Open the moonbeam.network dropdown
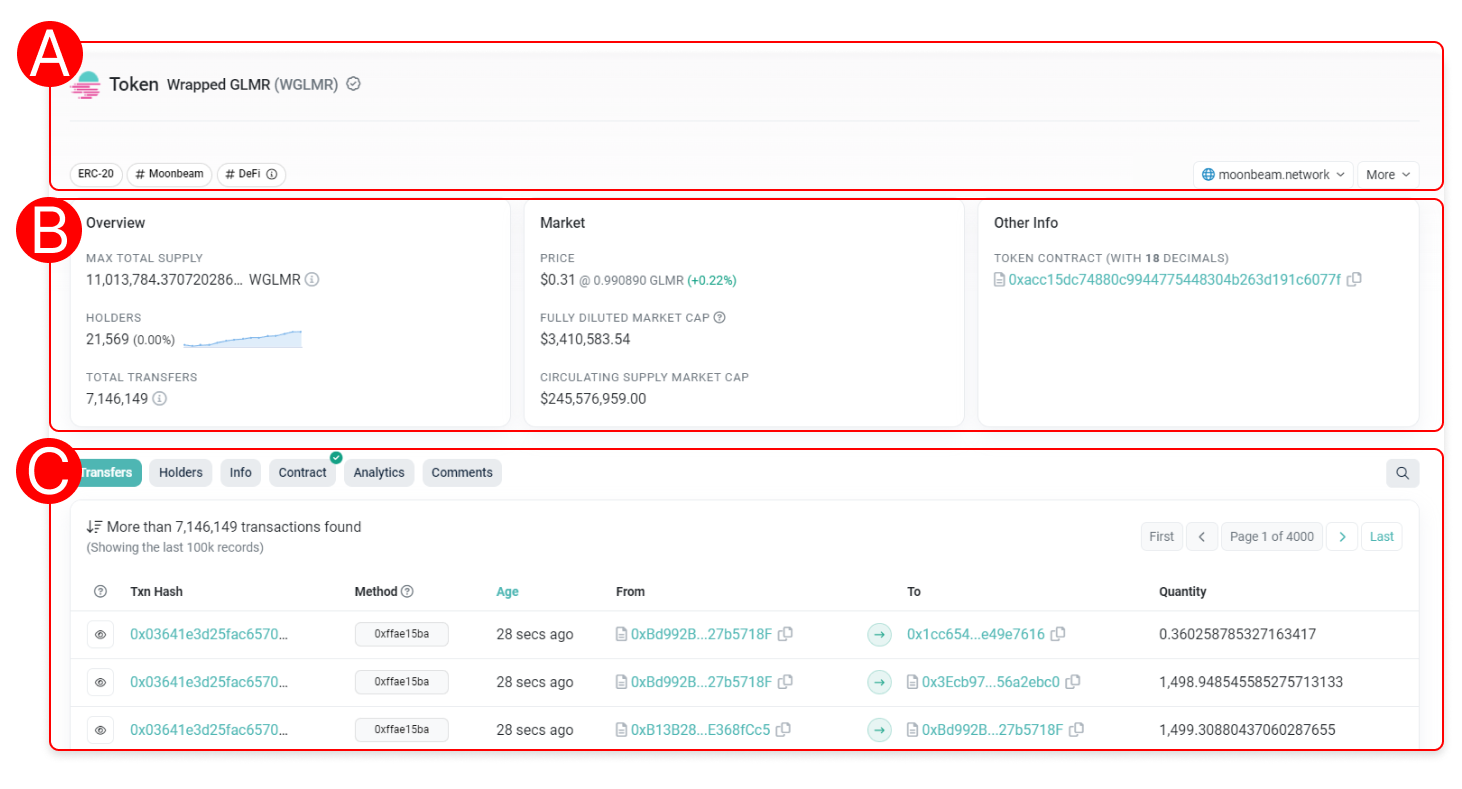This screenshot has width=1462, height=789. tap(1272, 174)
